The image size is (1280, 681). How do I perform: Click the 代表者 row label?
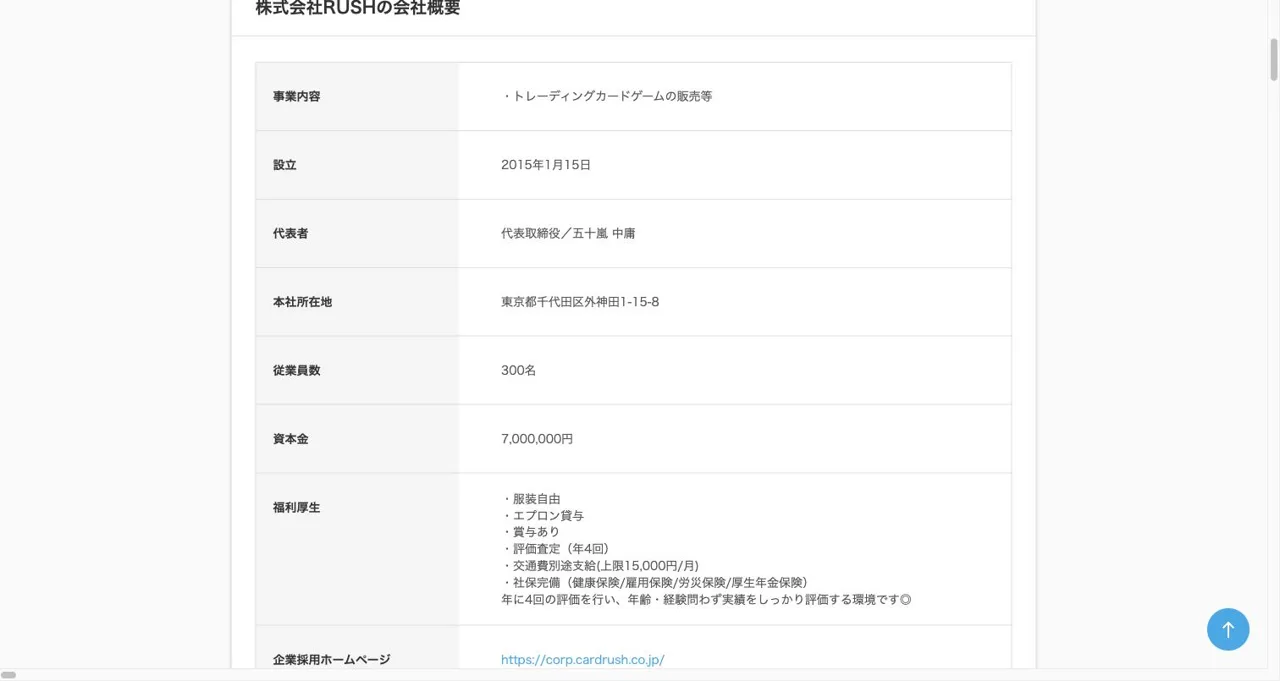click(291, 233)
